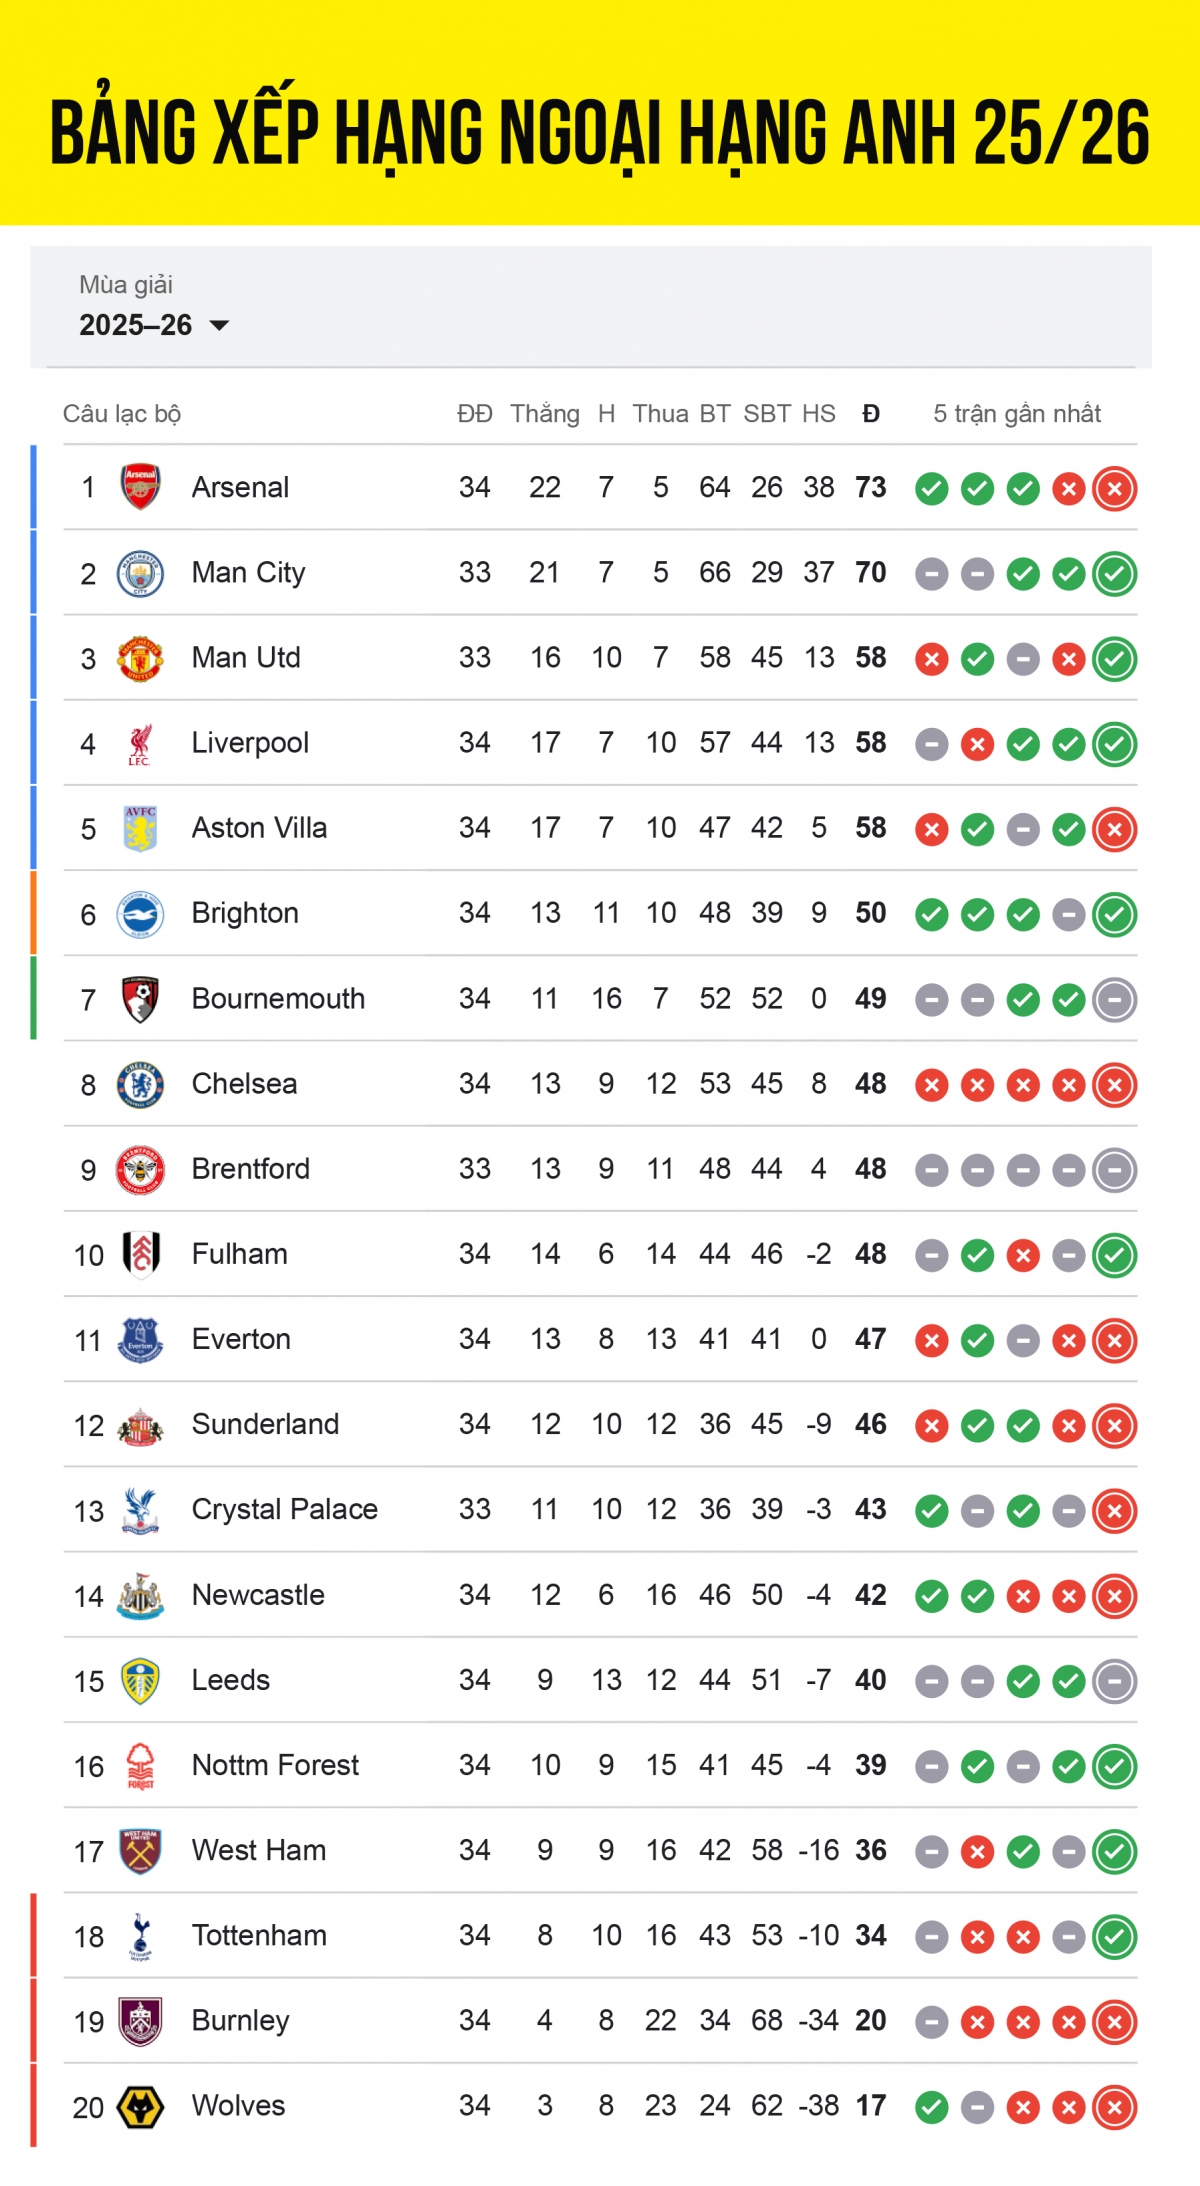
Task: Click the Thắng column header
Action: [544, 414]
